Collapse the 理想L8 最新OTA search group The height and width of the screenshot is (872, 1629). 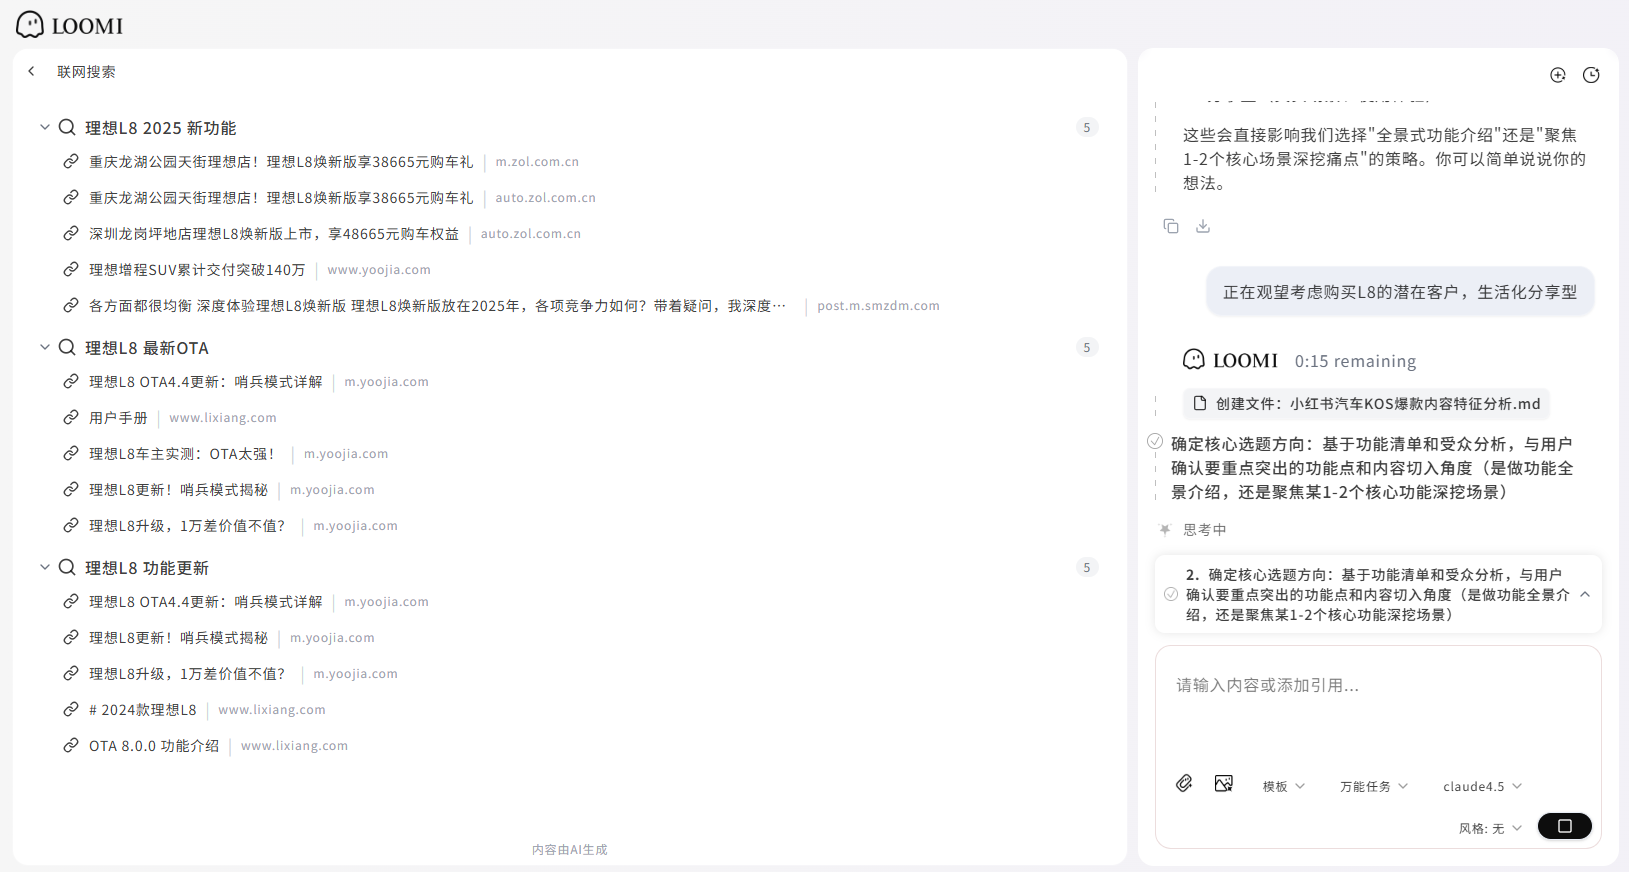point(44,347)
